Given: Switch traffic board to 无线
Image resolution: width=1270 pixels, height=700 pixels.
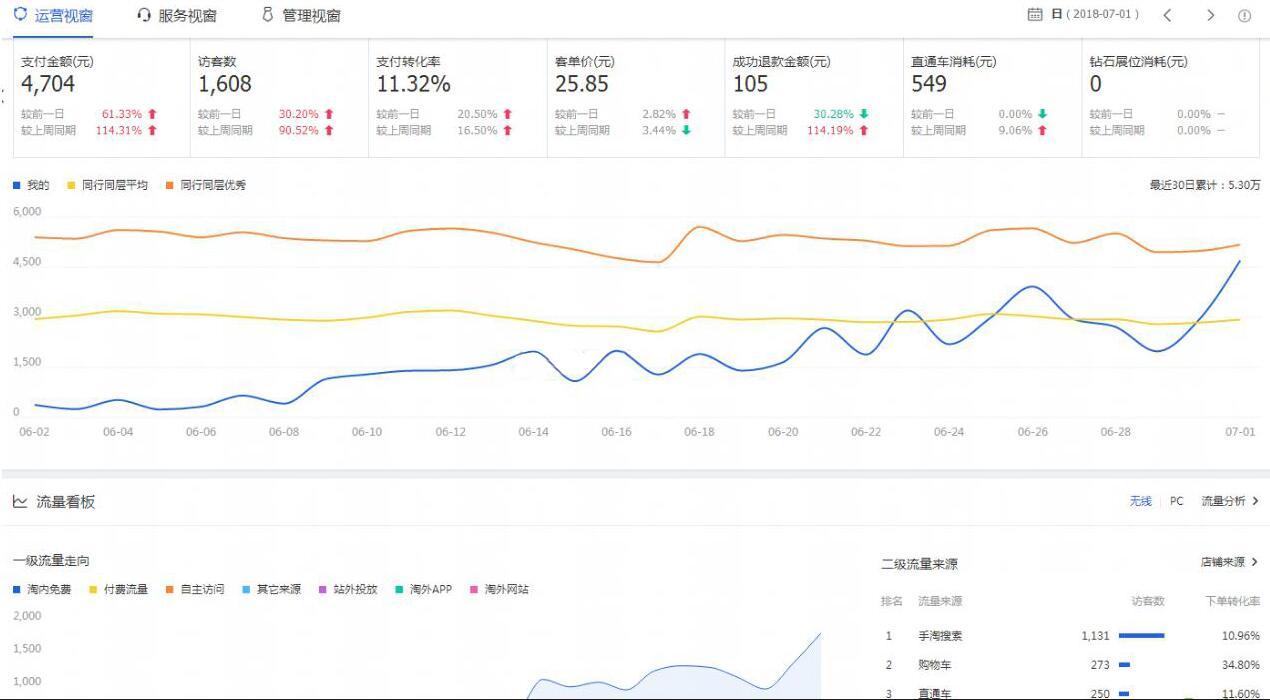Looking at the screenshot, I should click(1140, 501).
